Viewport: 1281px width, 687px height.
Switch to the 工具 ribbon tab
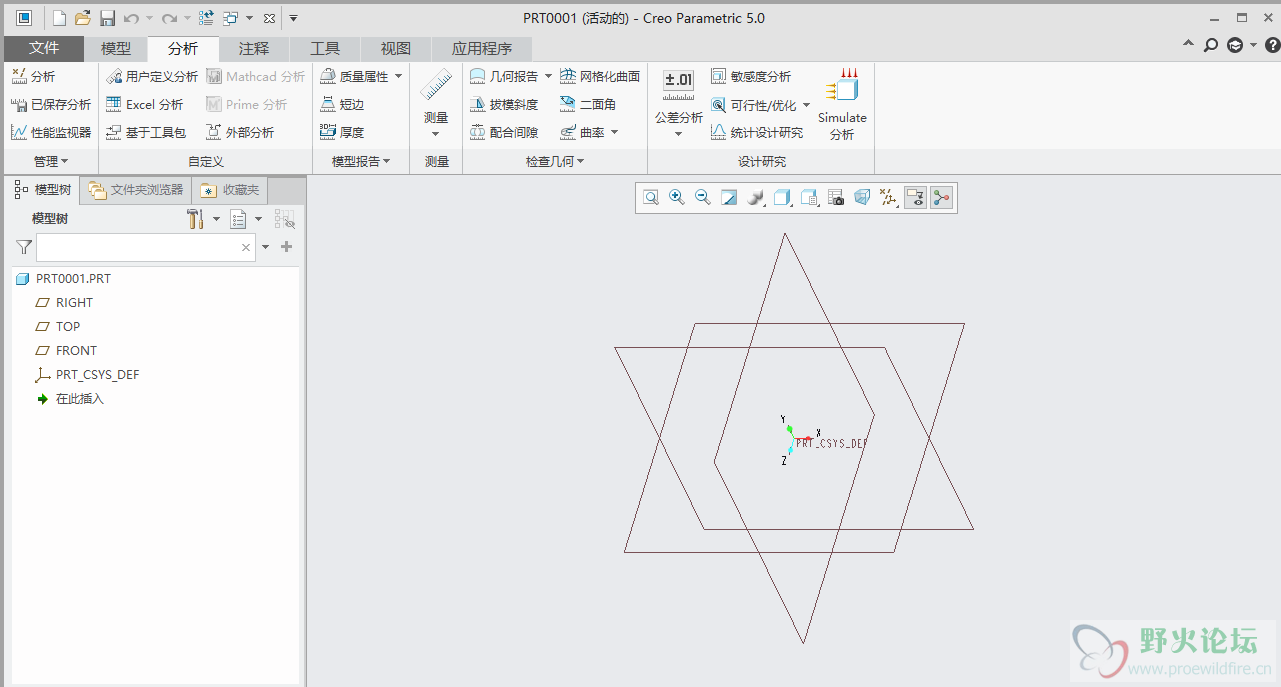(325, 48)
